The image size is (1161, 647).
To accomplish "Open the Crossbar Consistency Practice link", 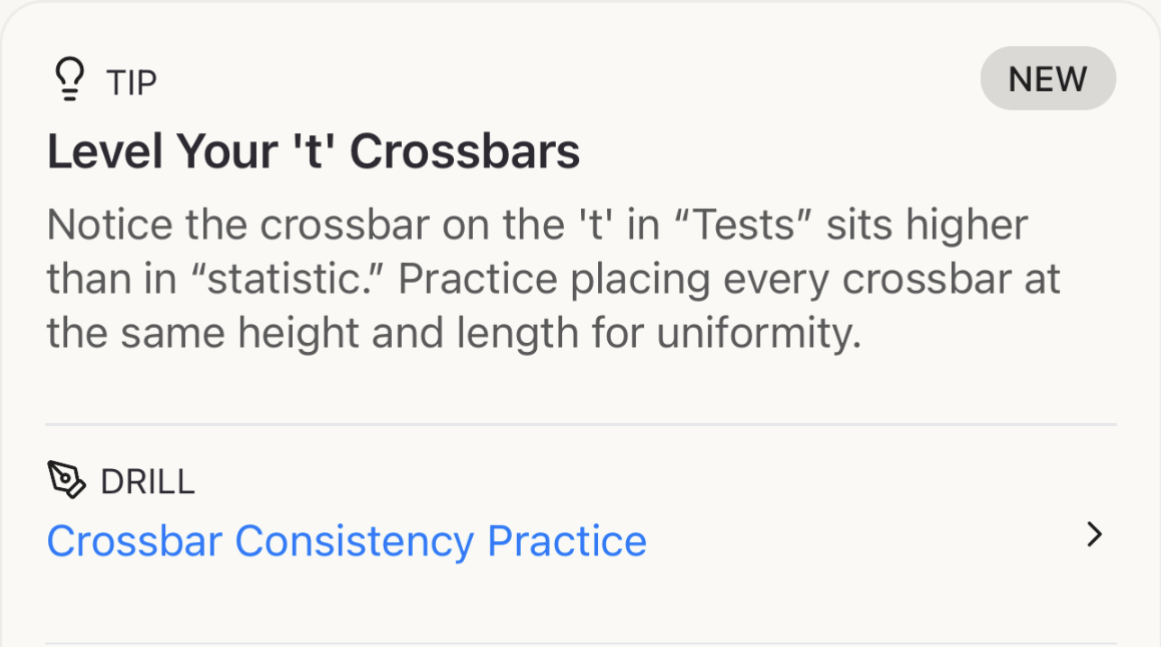I will tap(346, 541).
